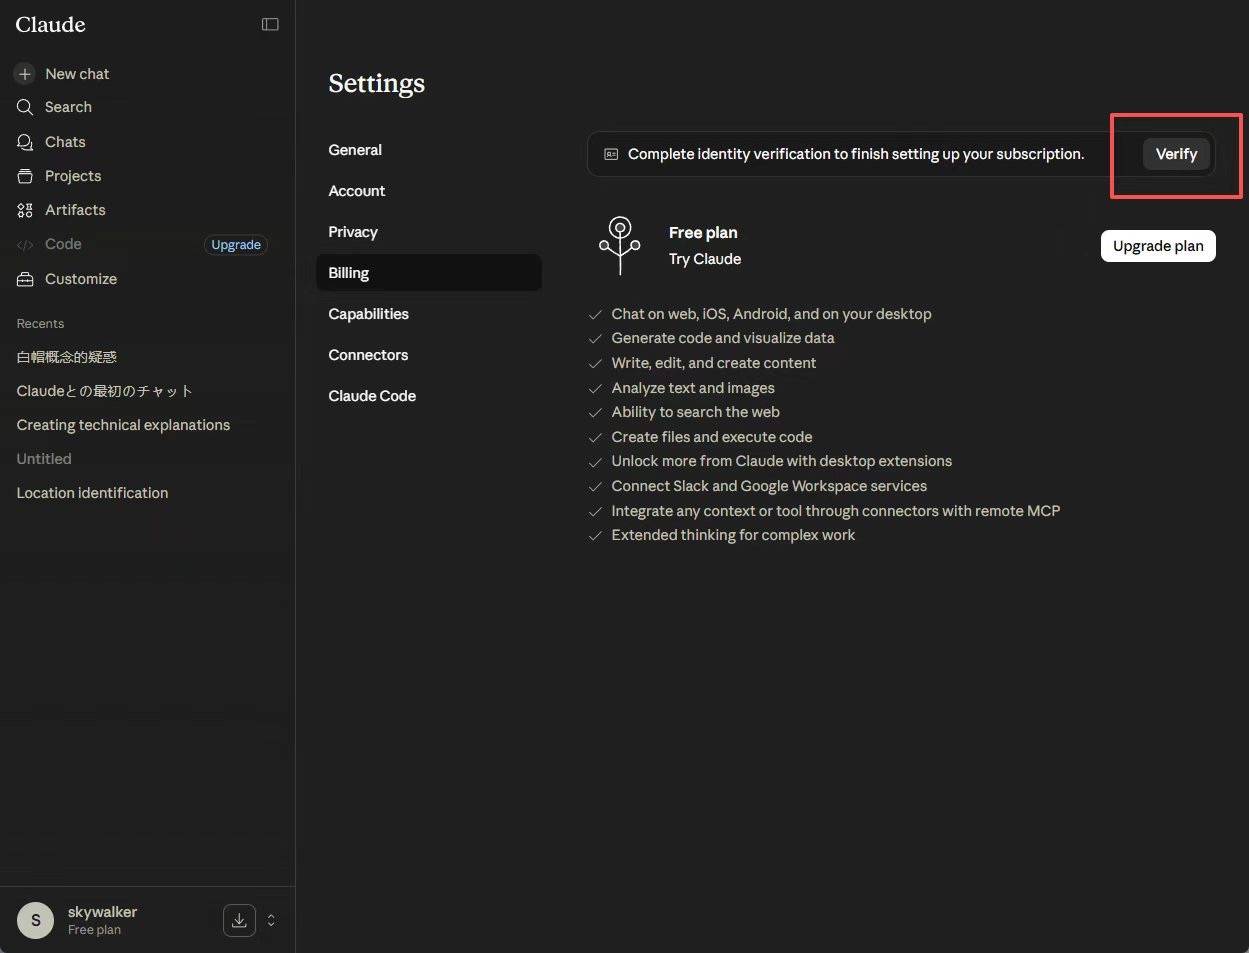1249x953 pixels.
Task: Open the Untitled recent chat
Action: click(44, 459)
